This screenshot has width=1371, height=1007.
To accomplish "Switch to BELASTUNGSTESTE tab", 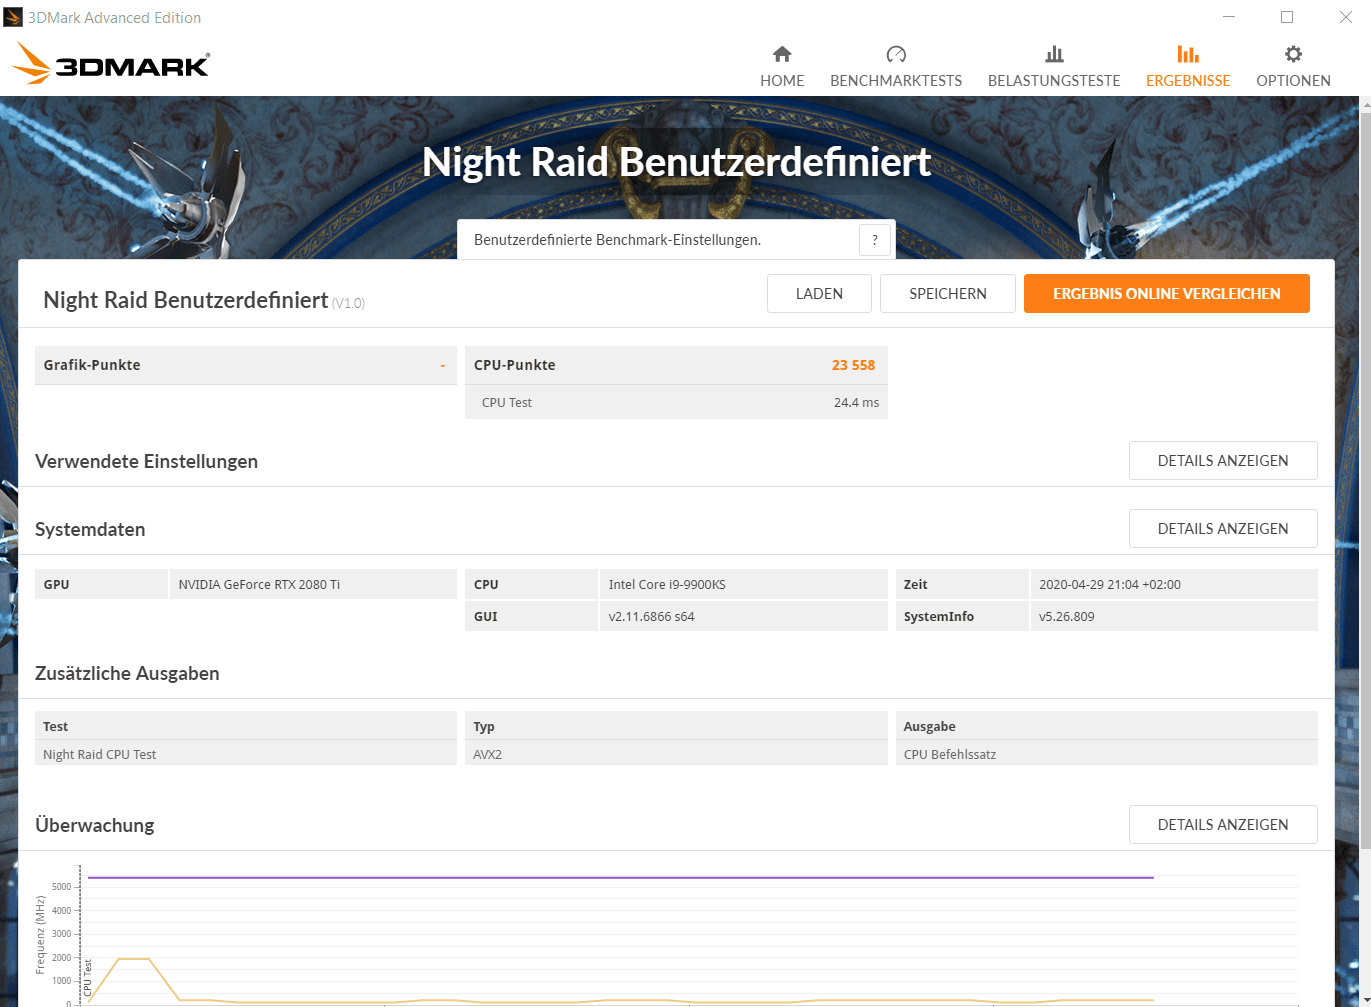I will click(1054, 67).
